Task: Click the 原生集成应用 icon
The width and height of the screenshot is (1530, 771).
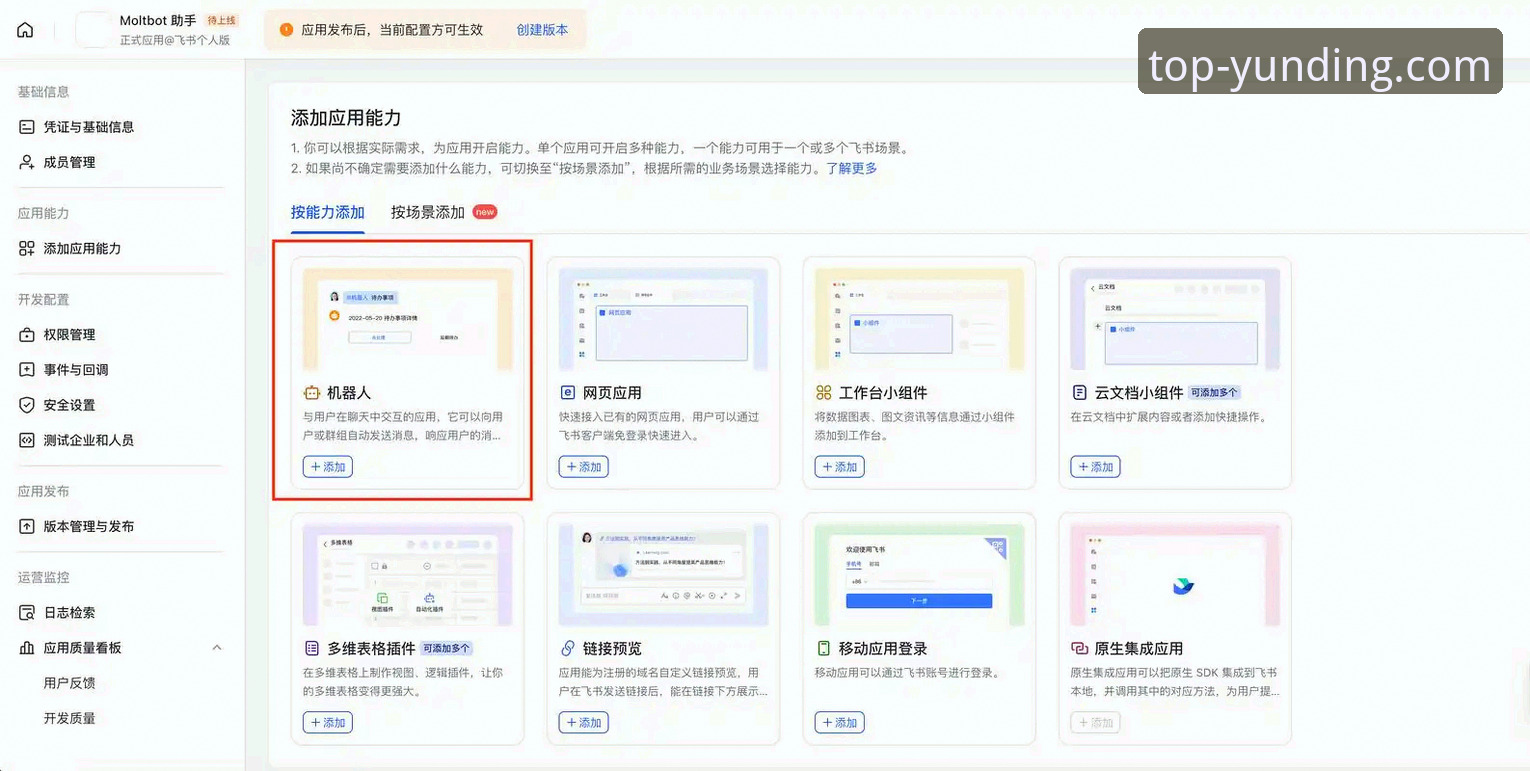Action: (1079, 649)
